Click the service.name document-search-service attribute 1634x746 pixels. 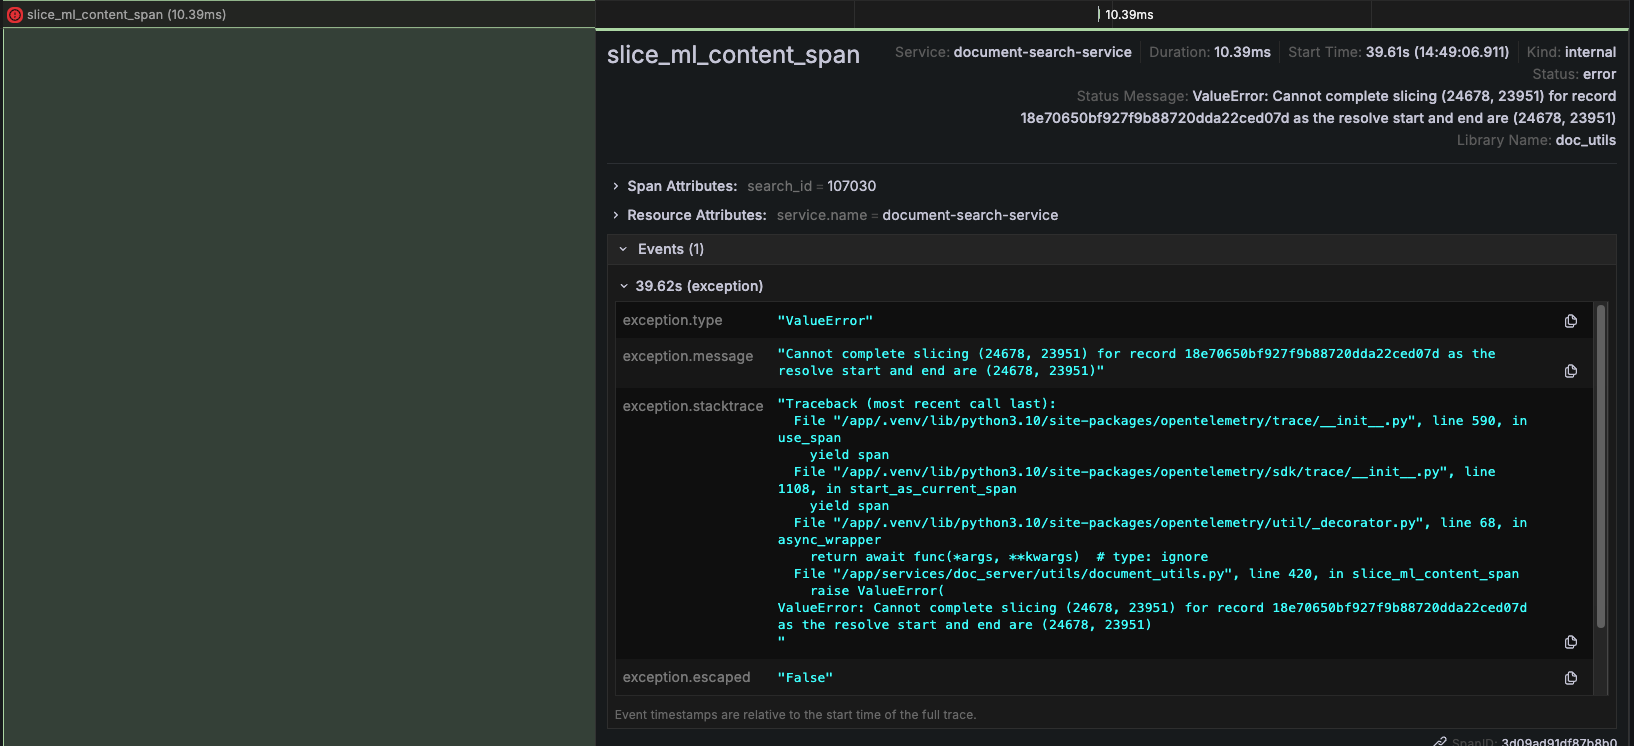click(x=969, y=215)
